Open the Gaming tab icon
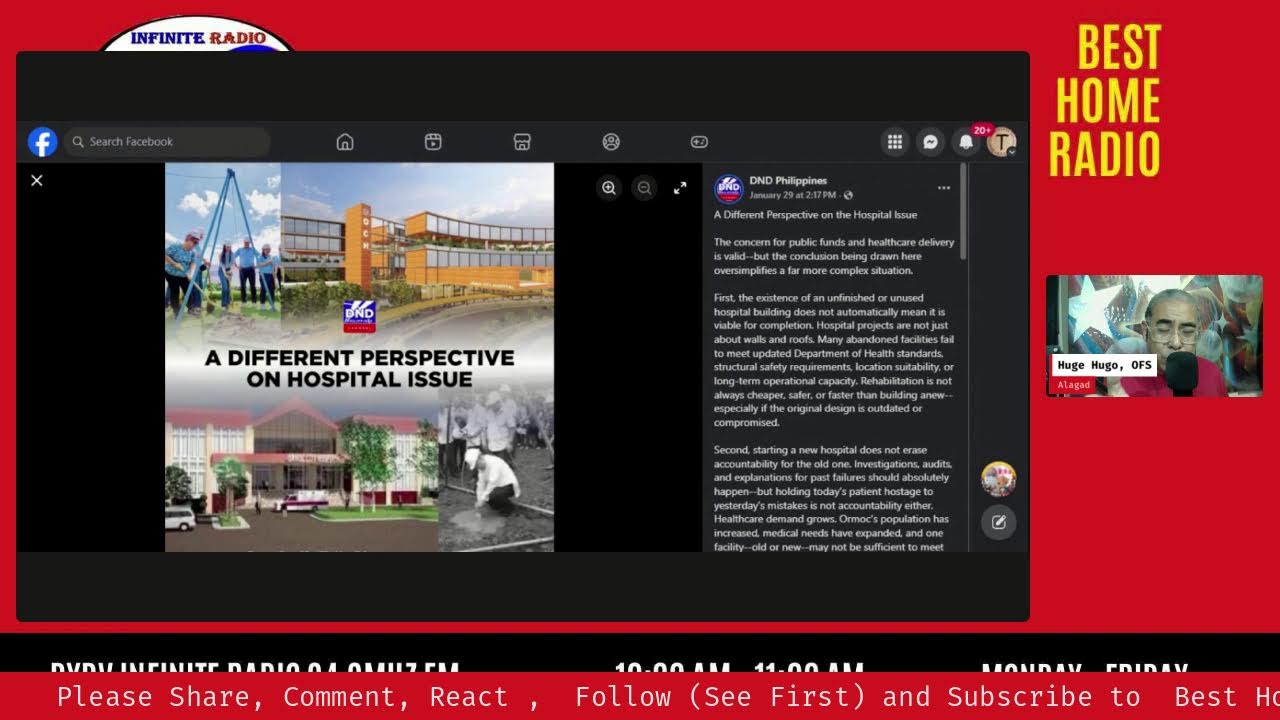 pyautogui.click(x=699, y=142)
